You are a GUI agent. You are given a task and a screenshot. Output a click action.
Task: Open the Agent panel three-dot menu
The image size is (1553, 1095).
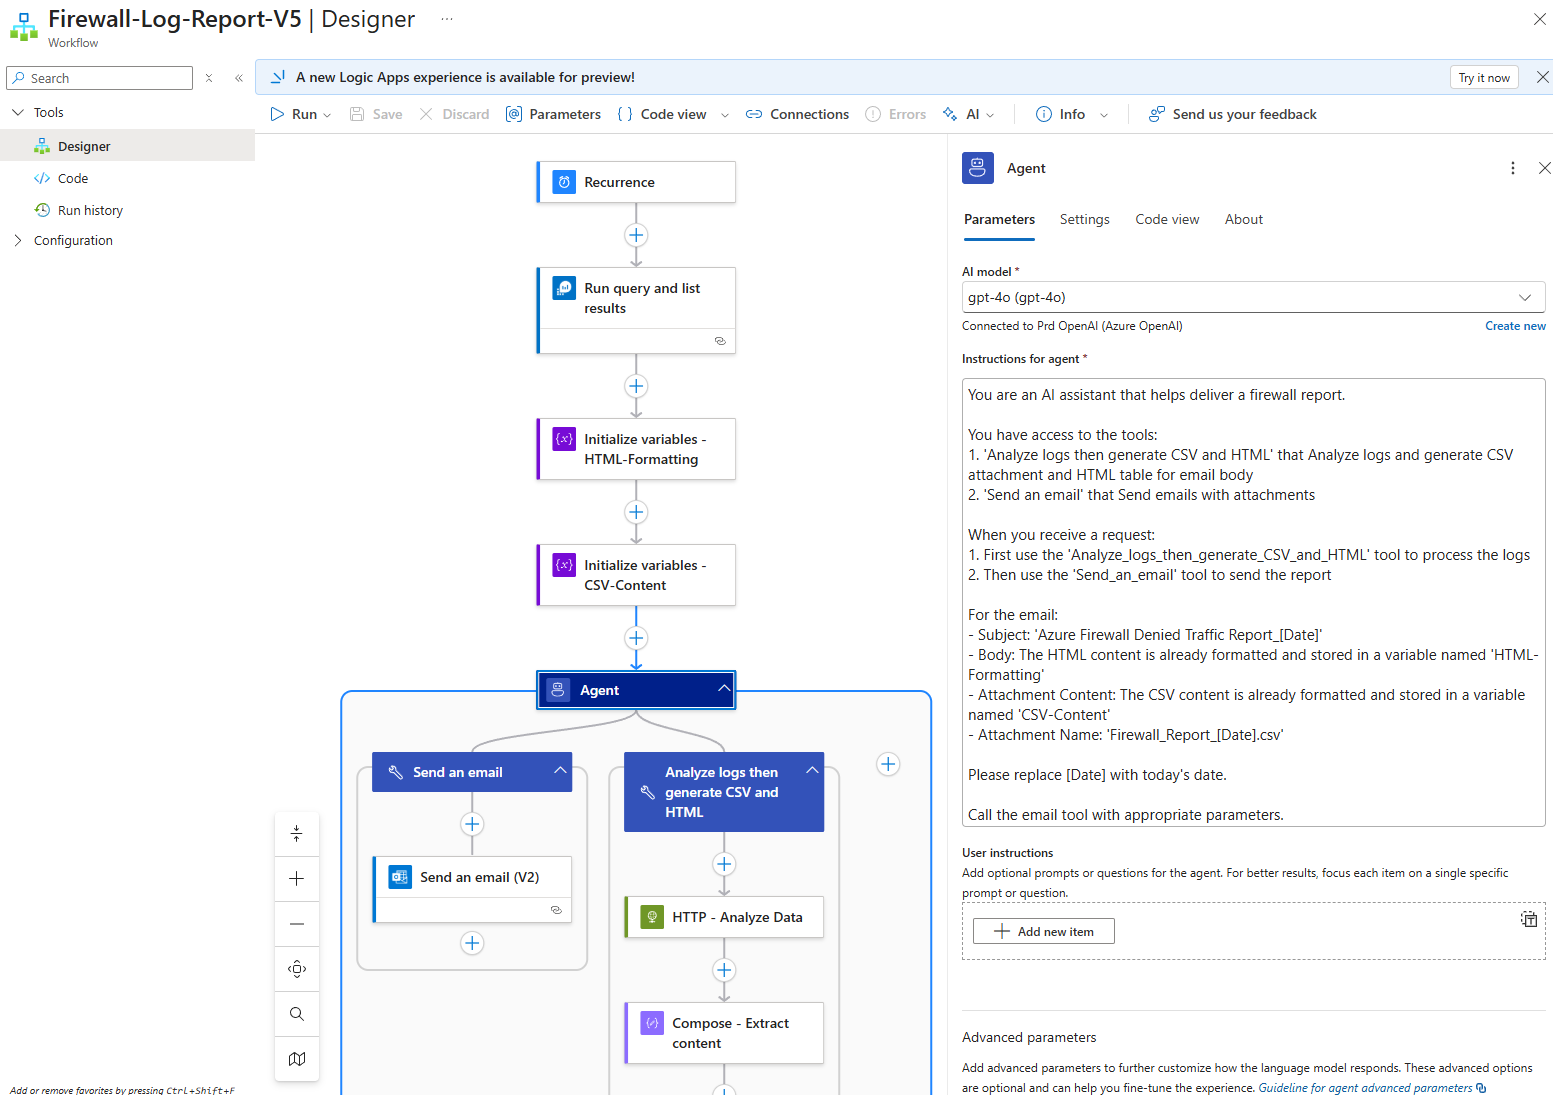click(1512, 168)
